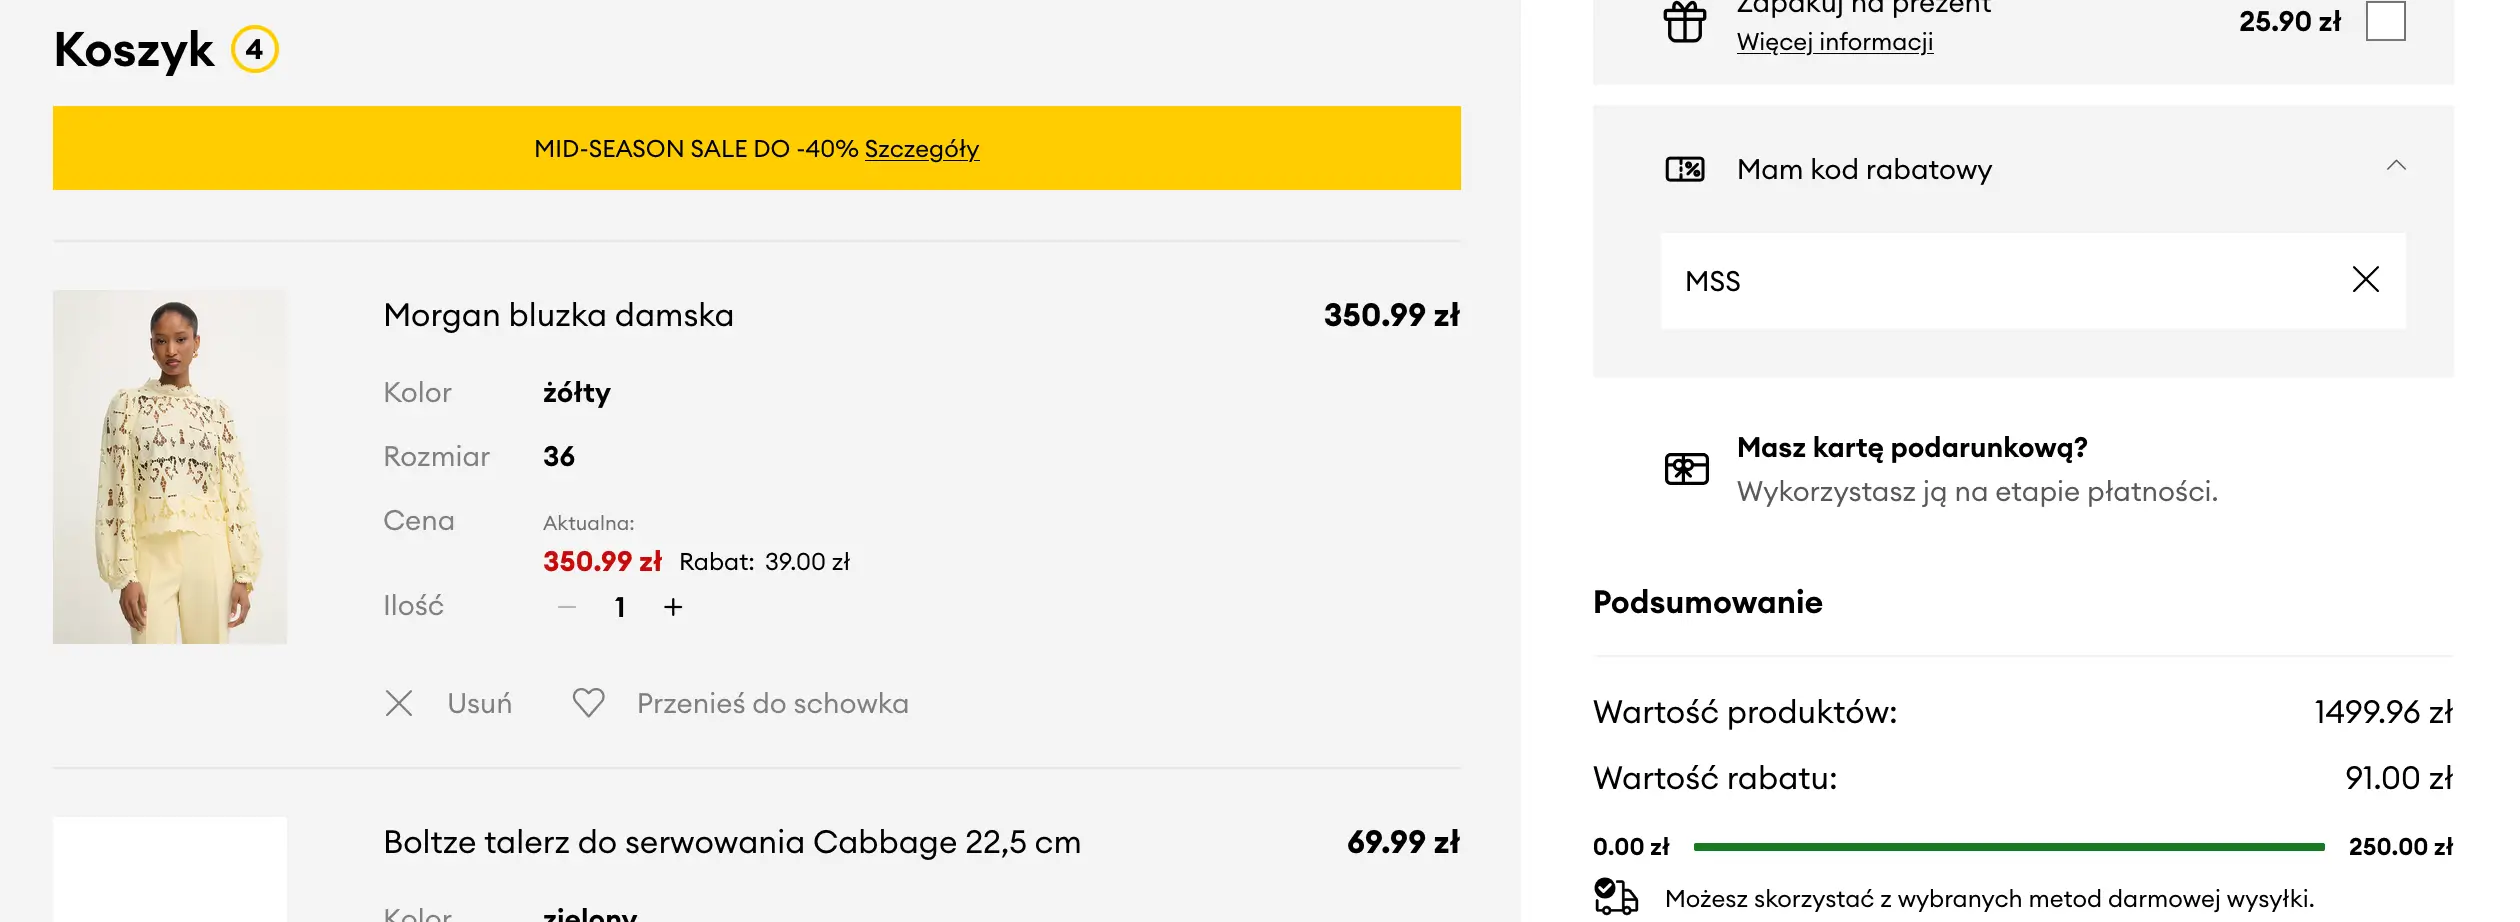Click the gift wrap icon
The height and width of the screenshot is (922, 2520).
[1685, 22]
